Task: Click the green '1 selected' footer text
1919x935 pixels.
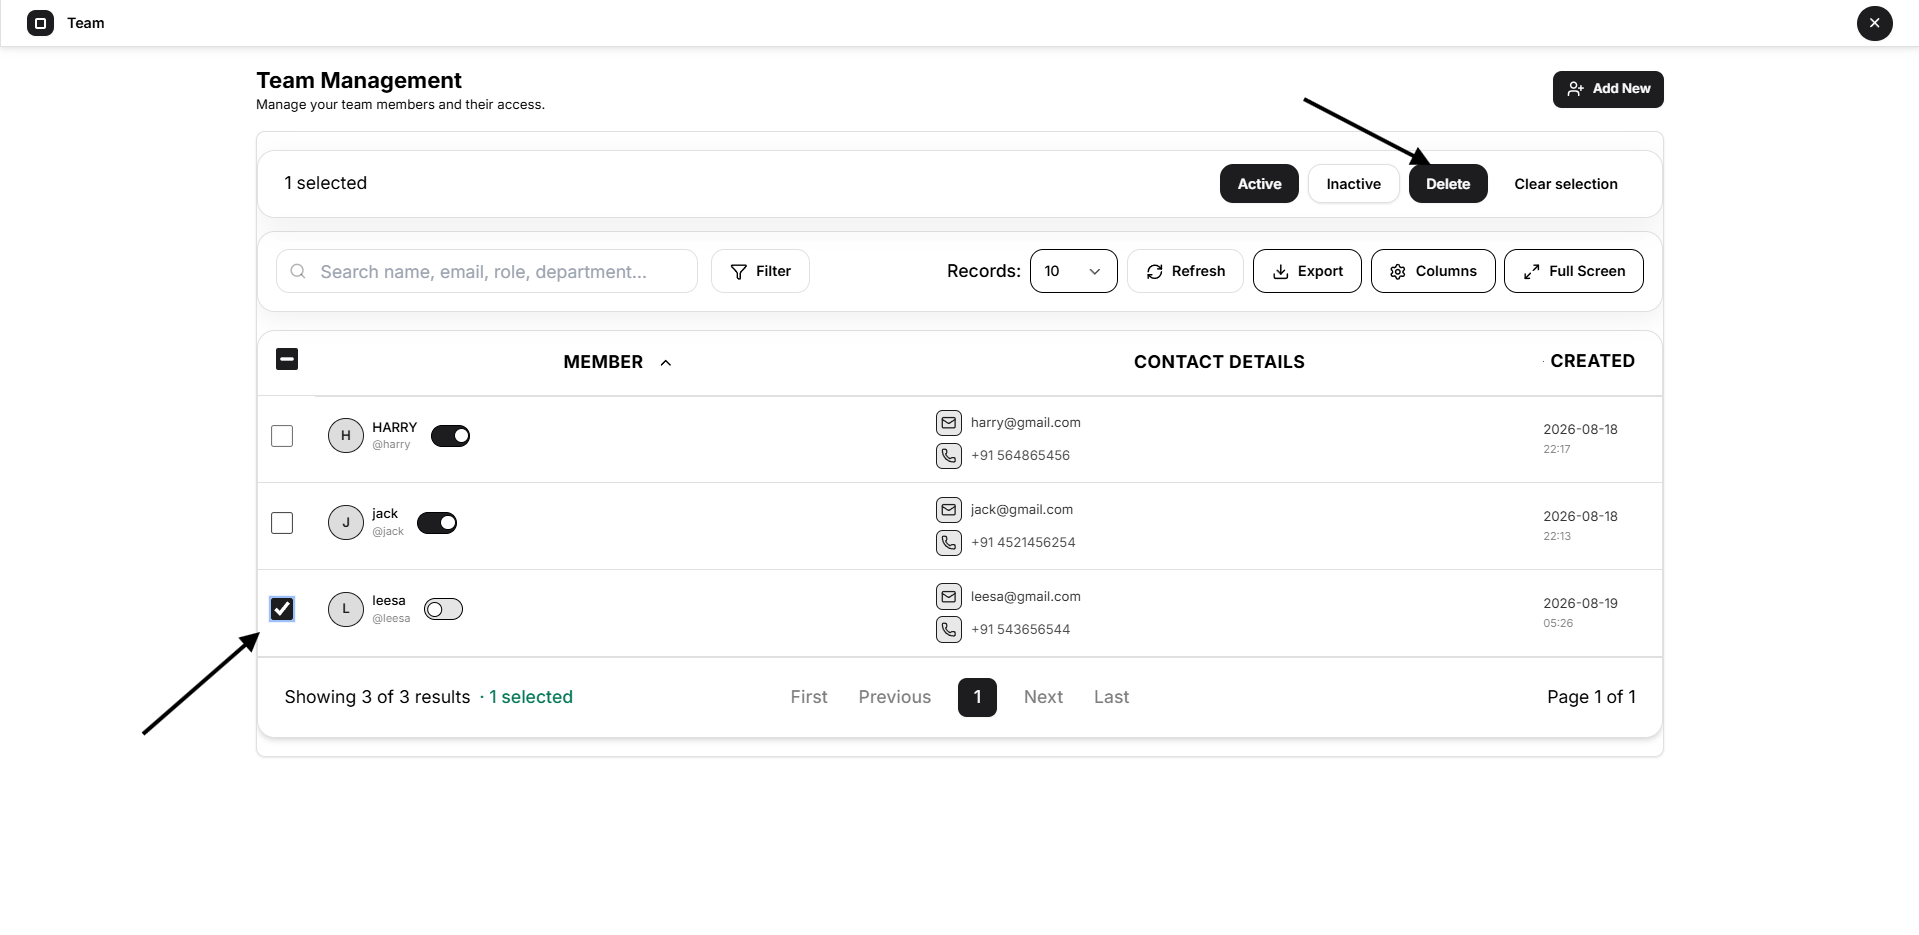Action: (x=531, y=697)
